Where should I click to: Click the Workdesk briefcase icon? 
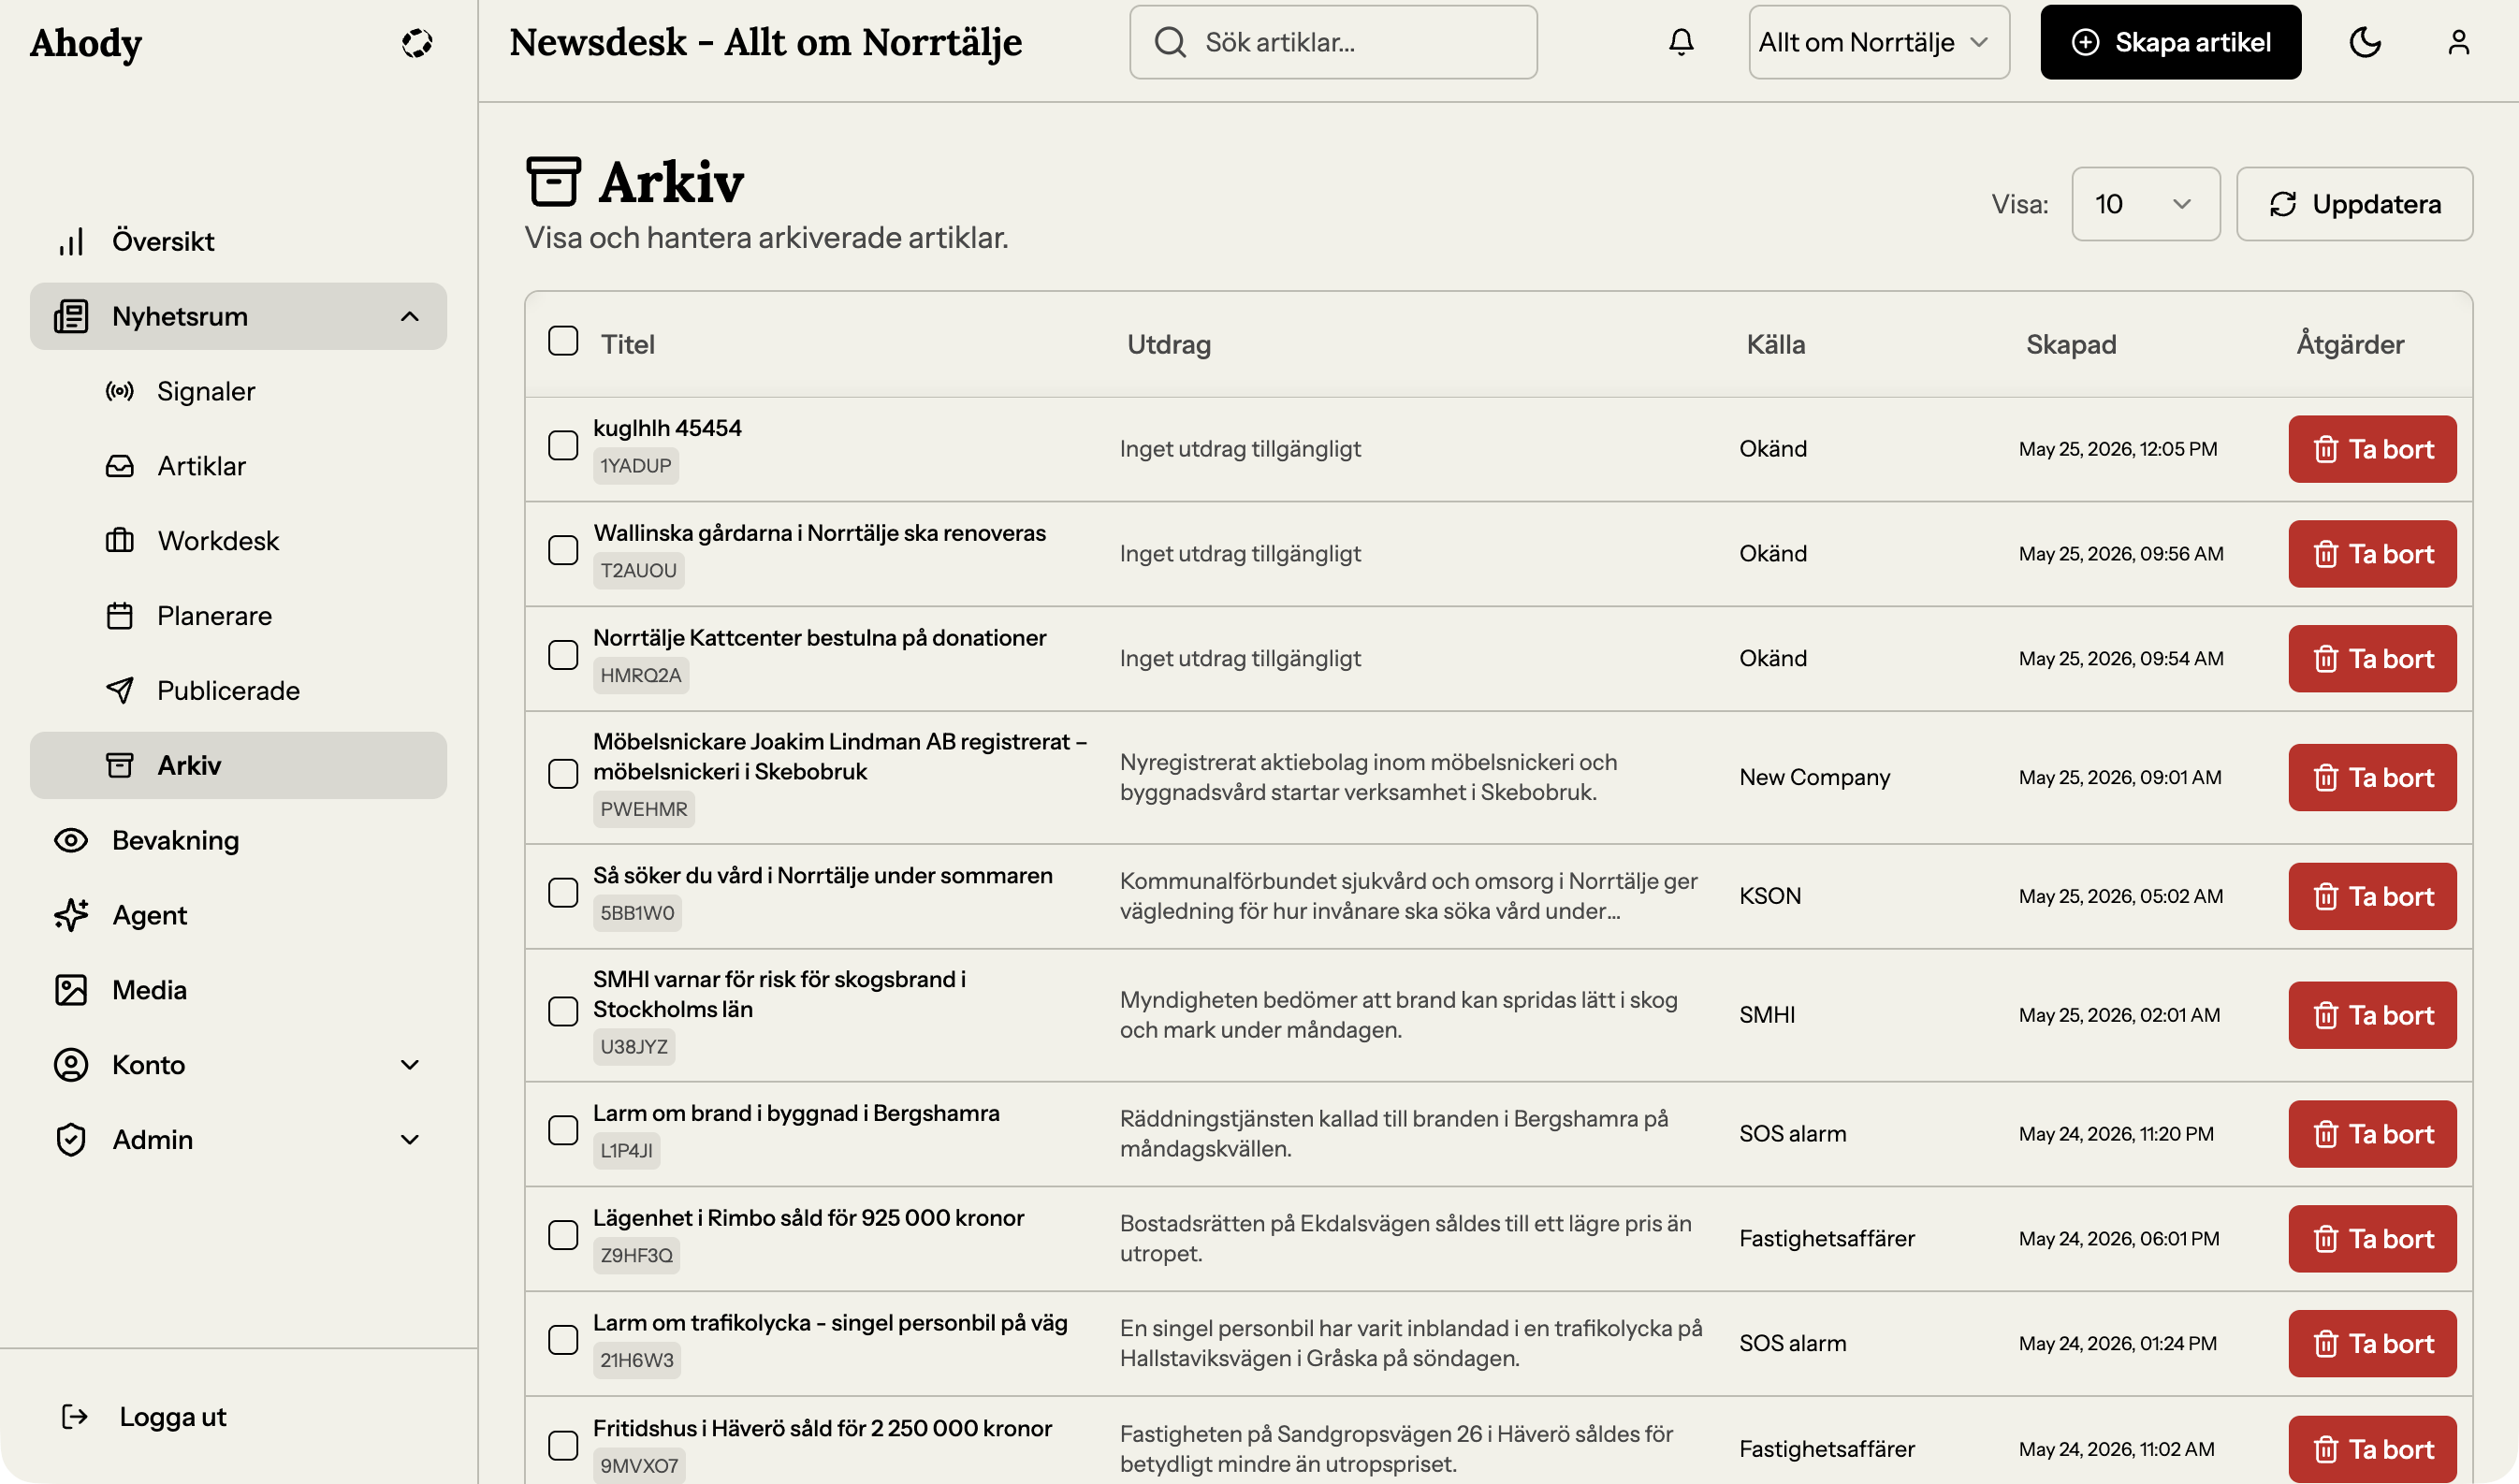[x=120, y=541]
